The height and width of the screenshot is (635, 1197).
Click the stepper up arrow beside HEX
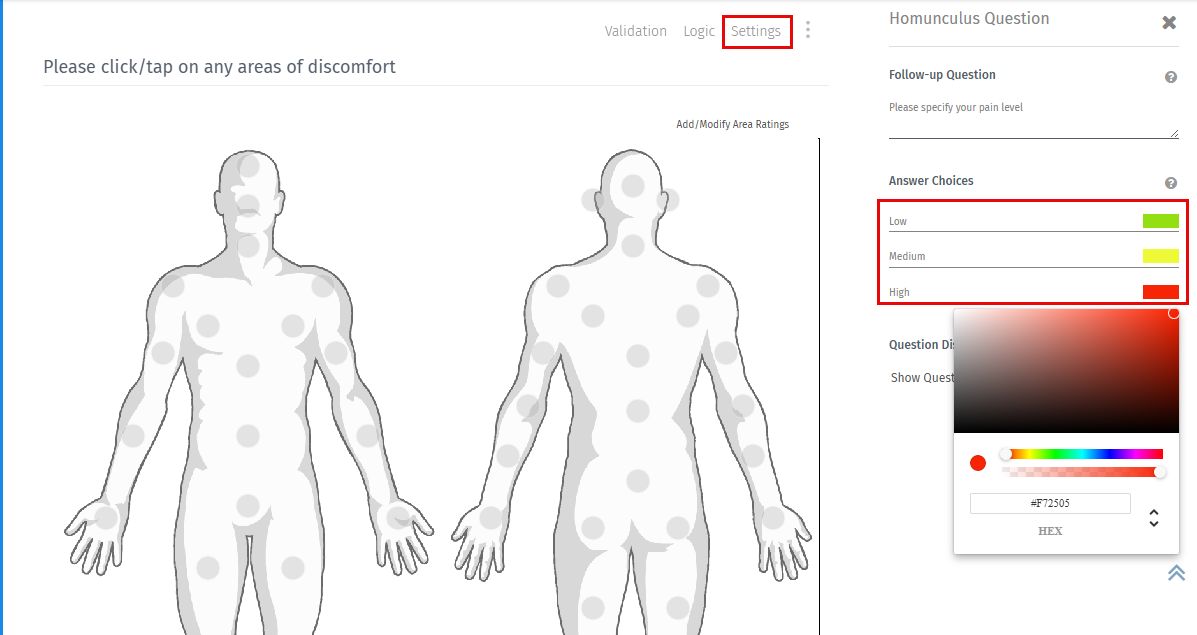click(x=1154, y=511)
